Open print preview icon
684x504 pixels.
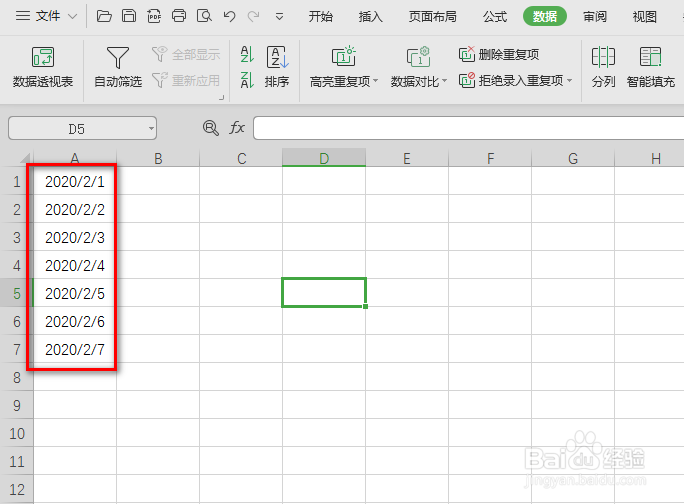tap(204, 17)
